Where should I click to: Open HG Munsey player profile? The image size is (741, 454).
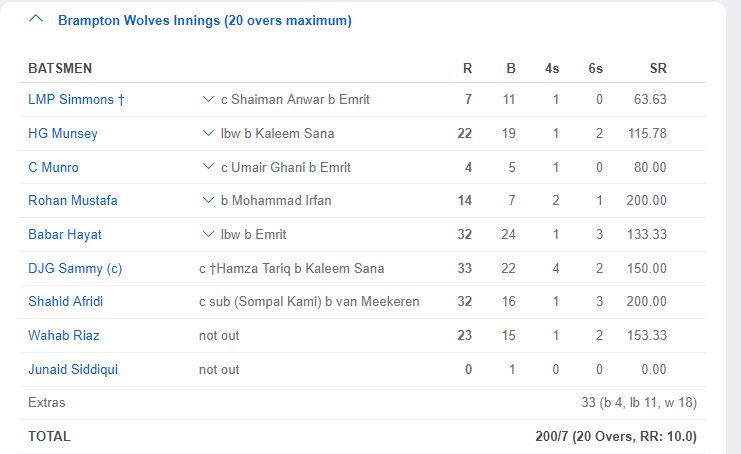pyautogui.click(x=63, y=134)
